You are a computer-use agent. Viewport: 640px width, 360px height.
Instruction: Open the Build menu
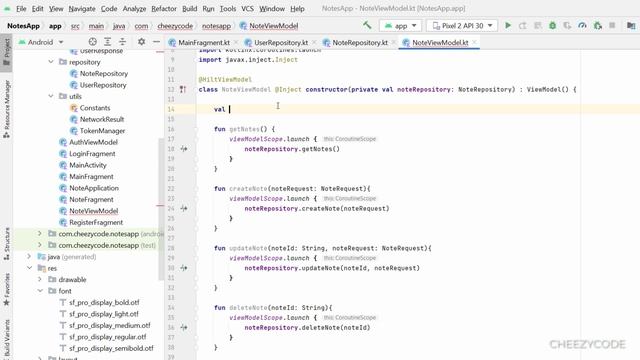point(189,9)
